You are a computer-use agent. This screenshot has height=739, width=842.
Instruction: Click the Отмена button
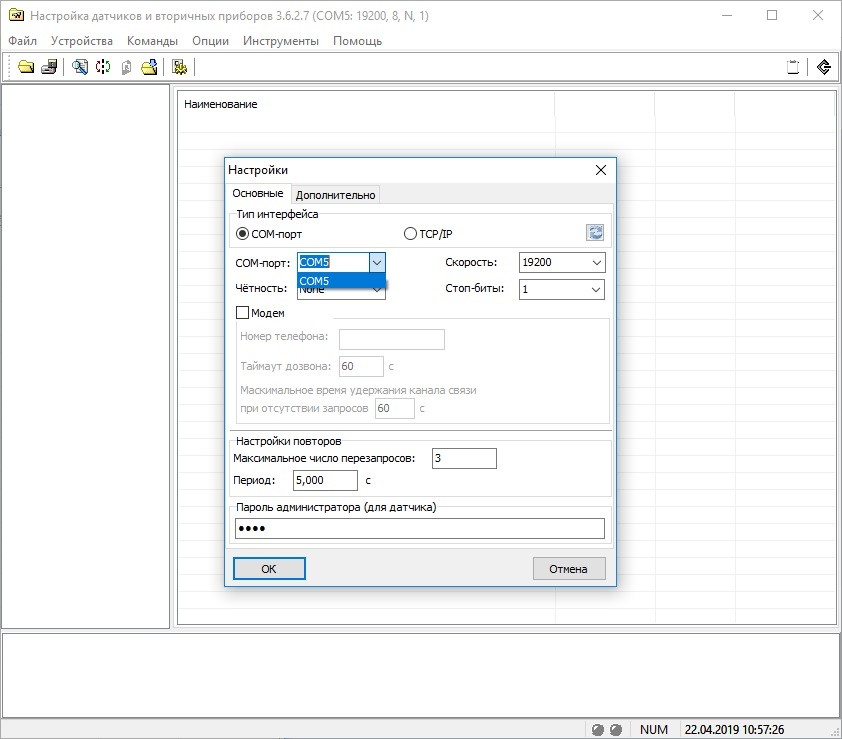[569, 569]
